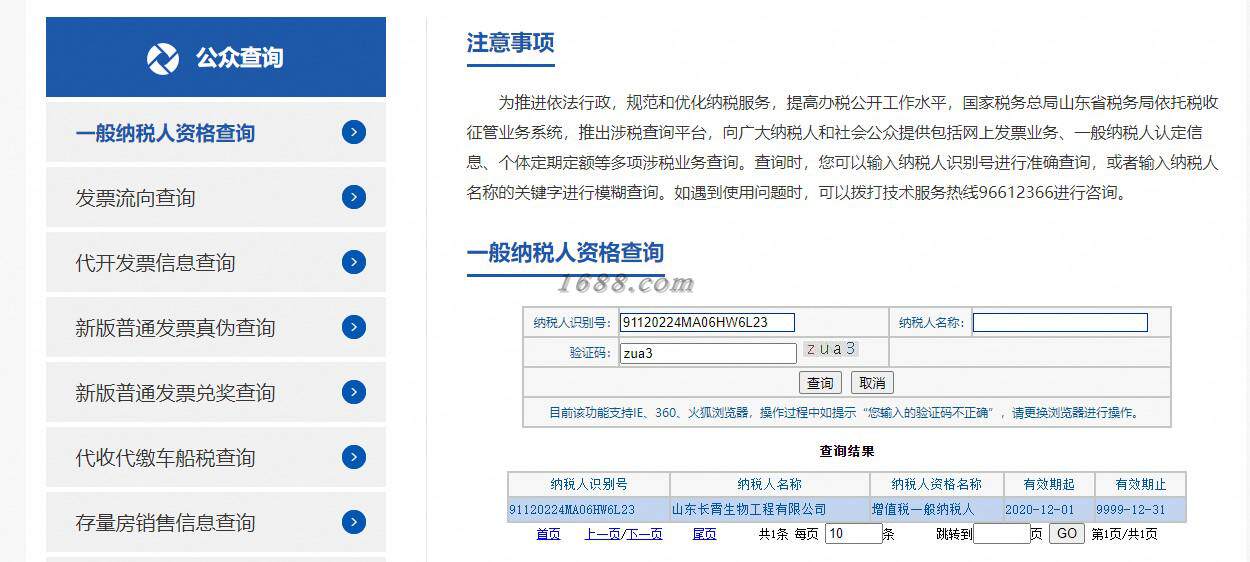Click arrow icon beside 新版普通发票真伪查询

[354, 327]
